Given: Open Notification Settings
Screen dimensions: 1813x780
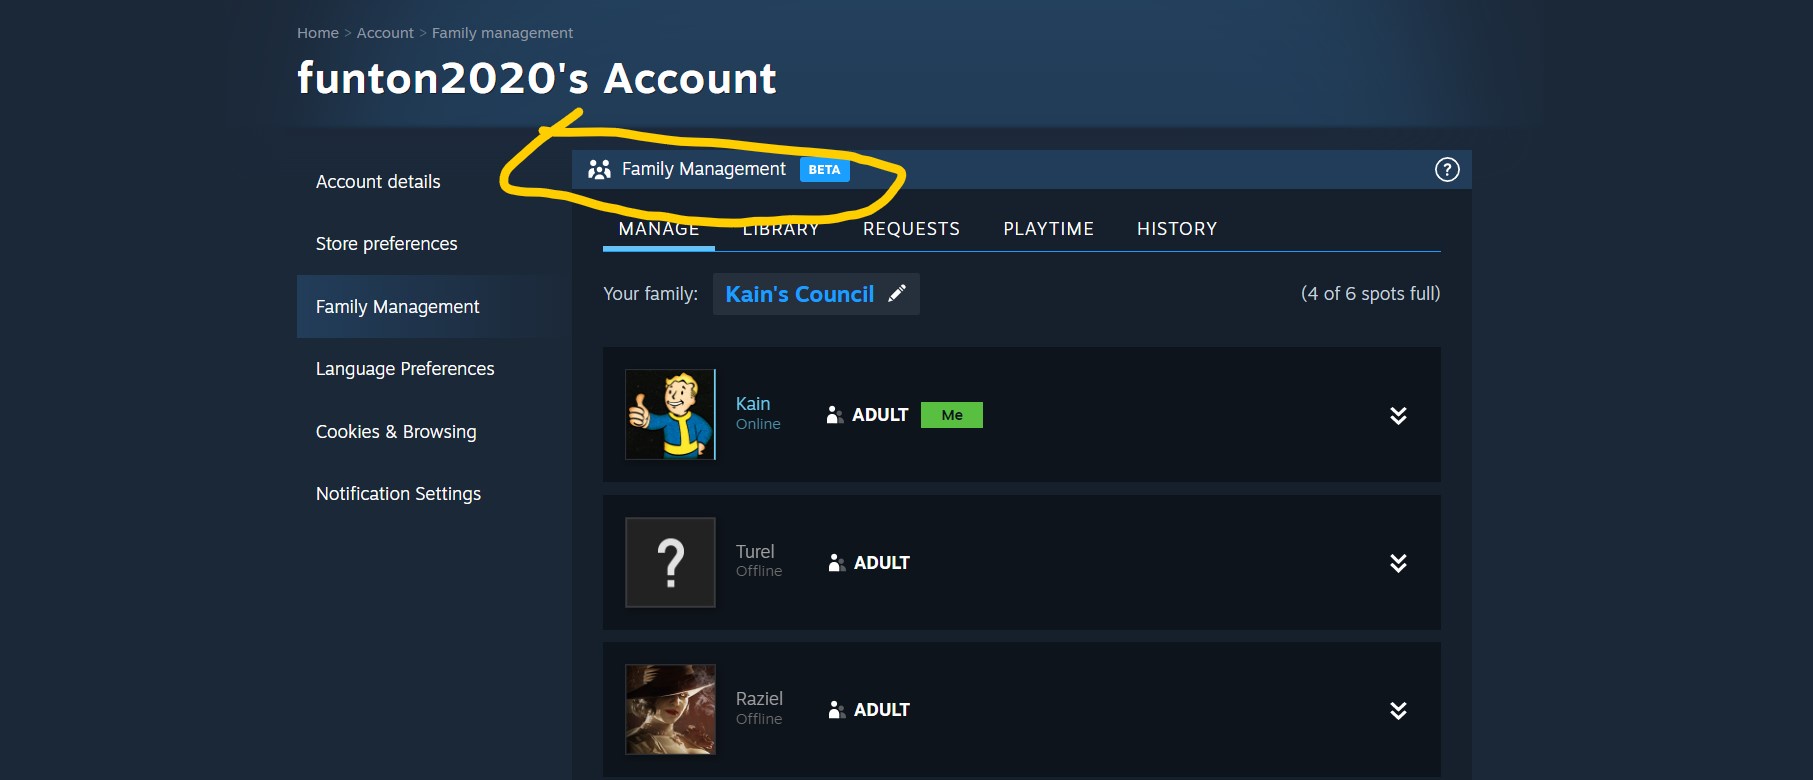Looking at the screenshot, I should (x=398, y=494).
